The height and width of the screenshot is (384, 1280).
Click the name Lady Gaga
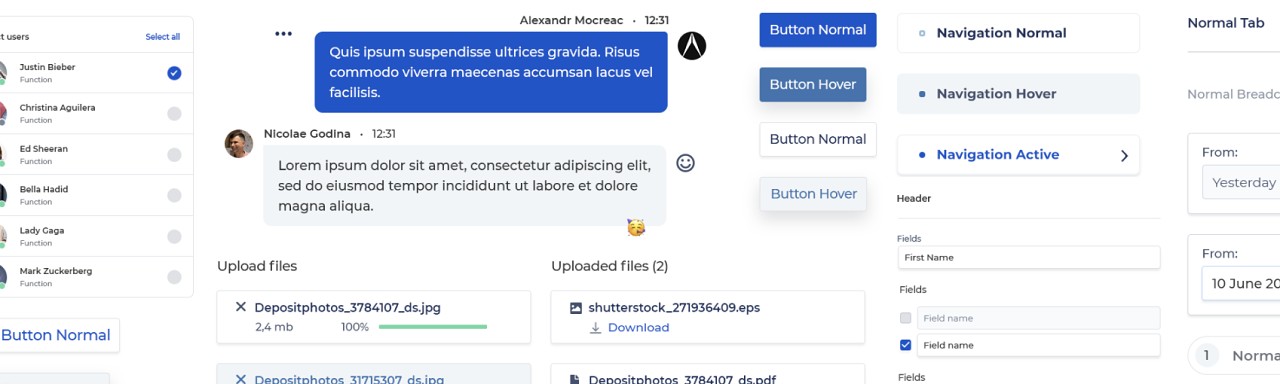(x=42, y=231)
